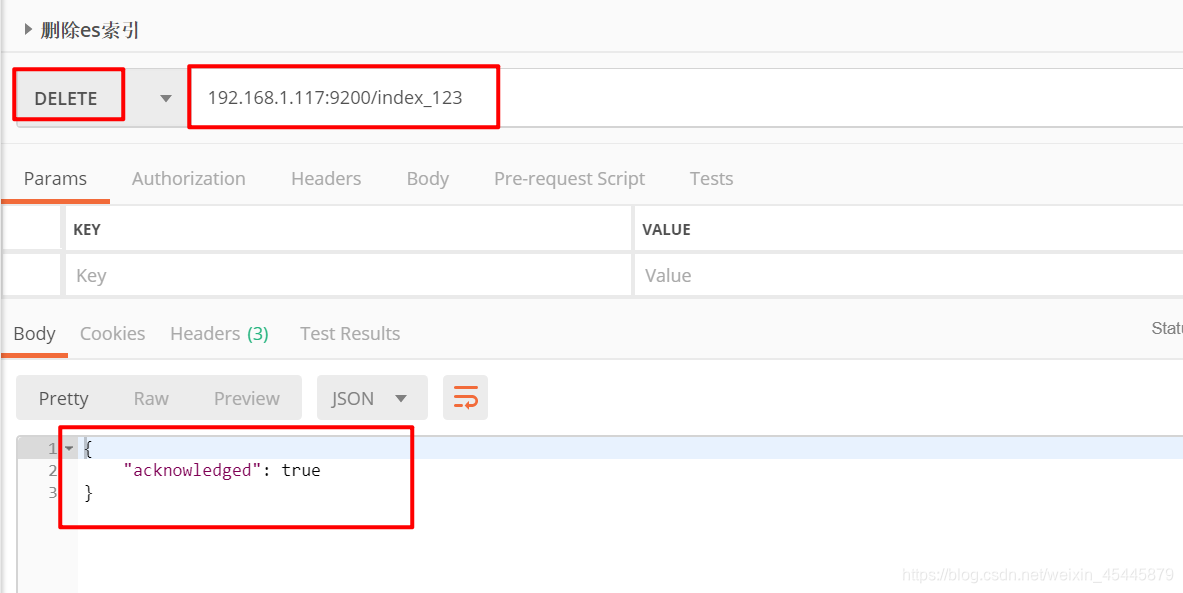Select the response Body tab

(x=35, y=333)
